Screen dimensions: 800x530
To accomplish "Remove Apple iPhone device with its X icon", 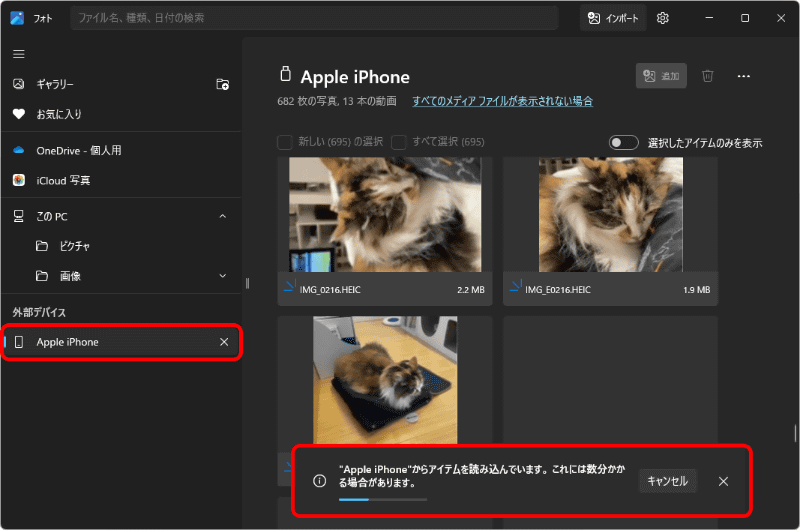I will tap(224, 342).
